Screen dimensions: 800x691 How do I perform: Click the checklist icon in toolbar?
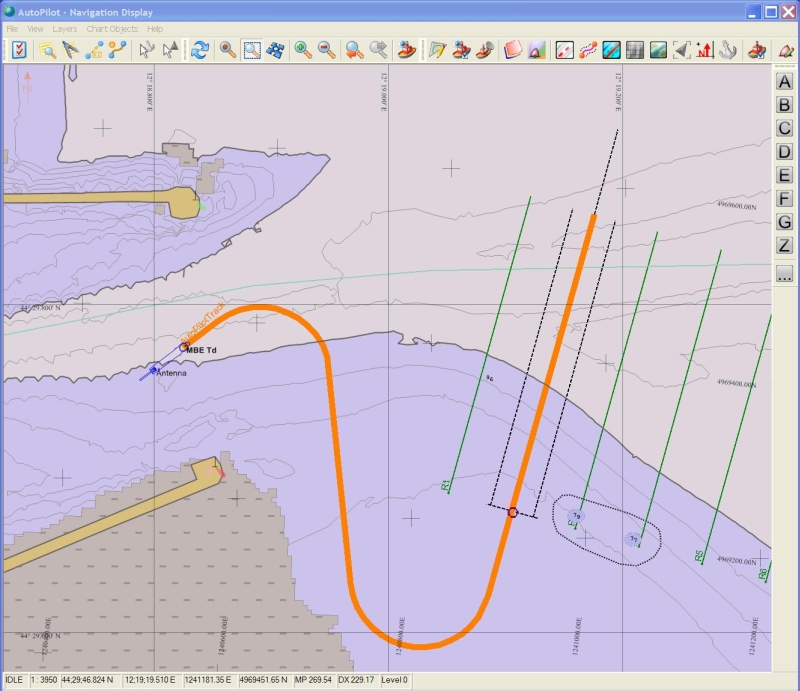click(x=19, y=49)
